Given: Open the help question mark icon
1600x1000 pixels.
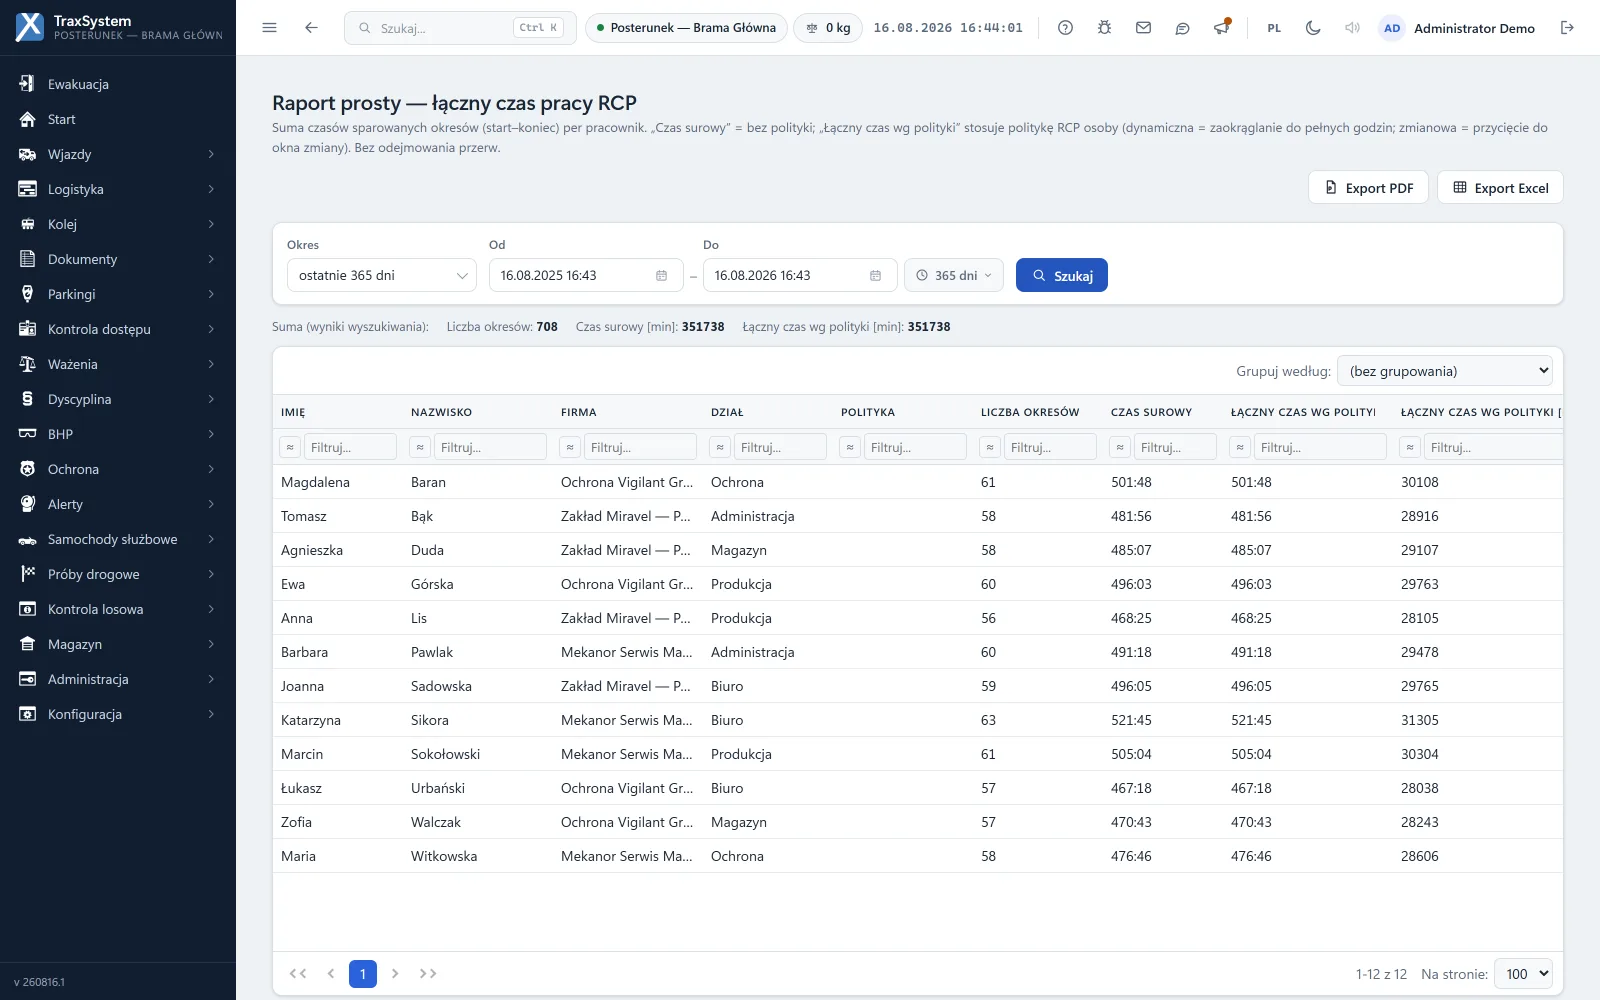Looking at the screenshot, I should tap(1065, 28).
